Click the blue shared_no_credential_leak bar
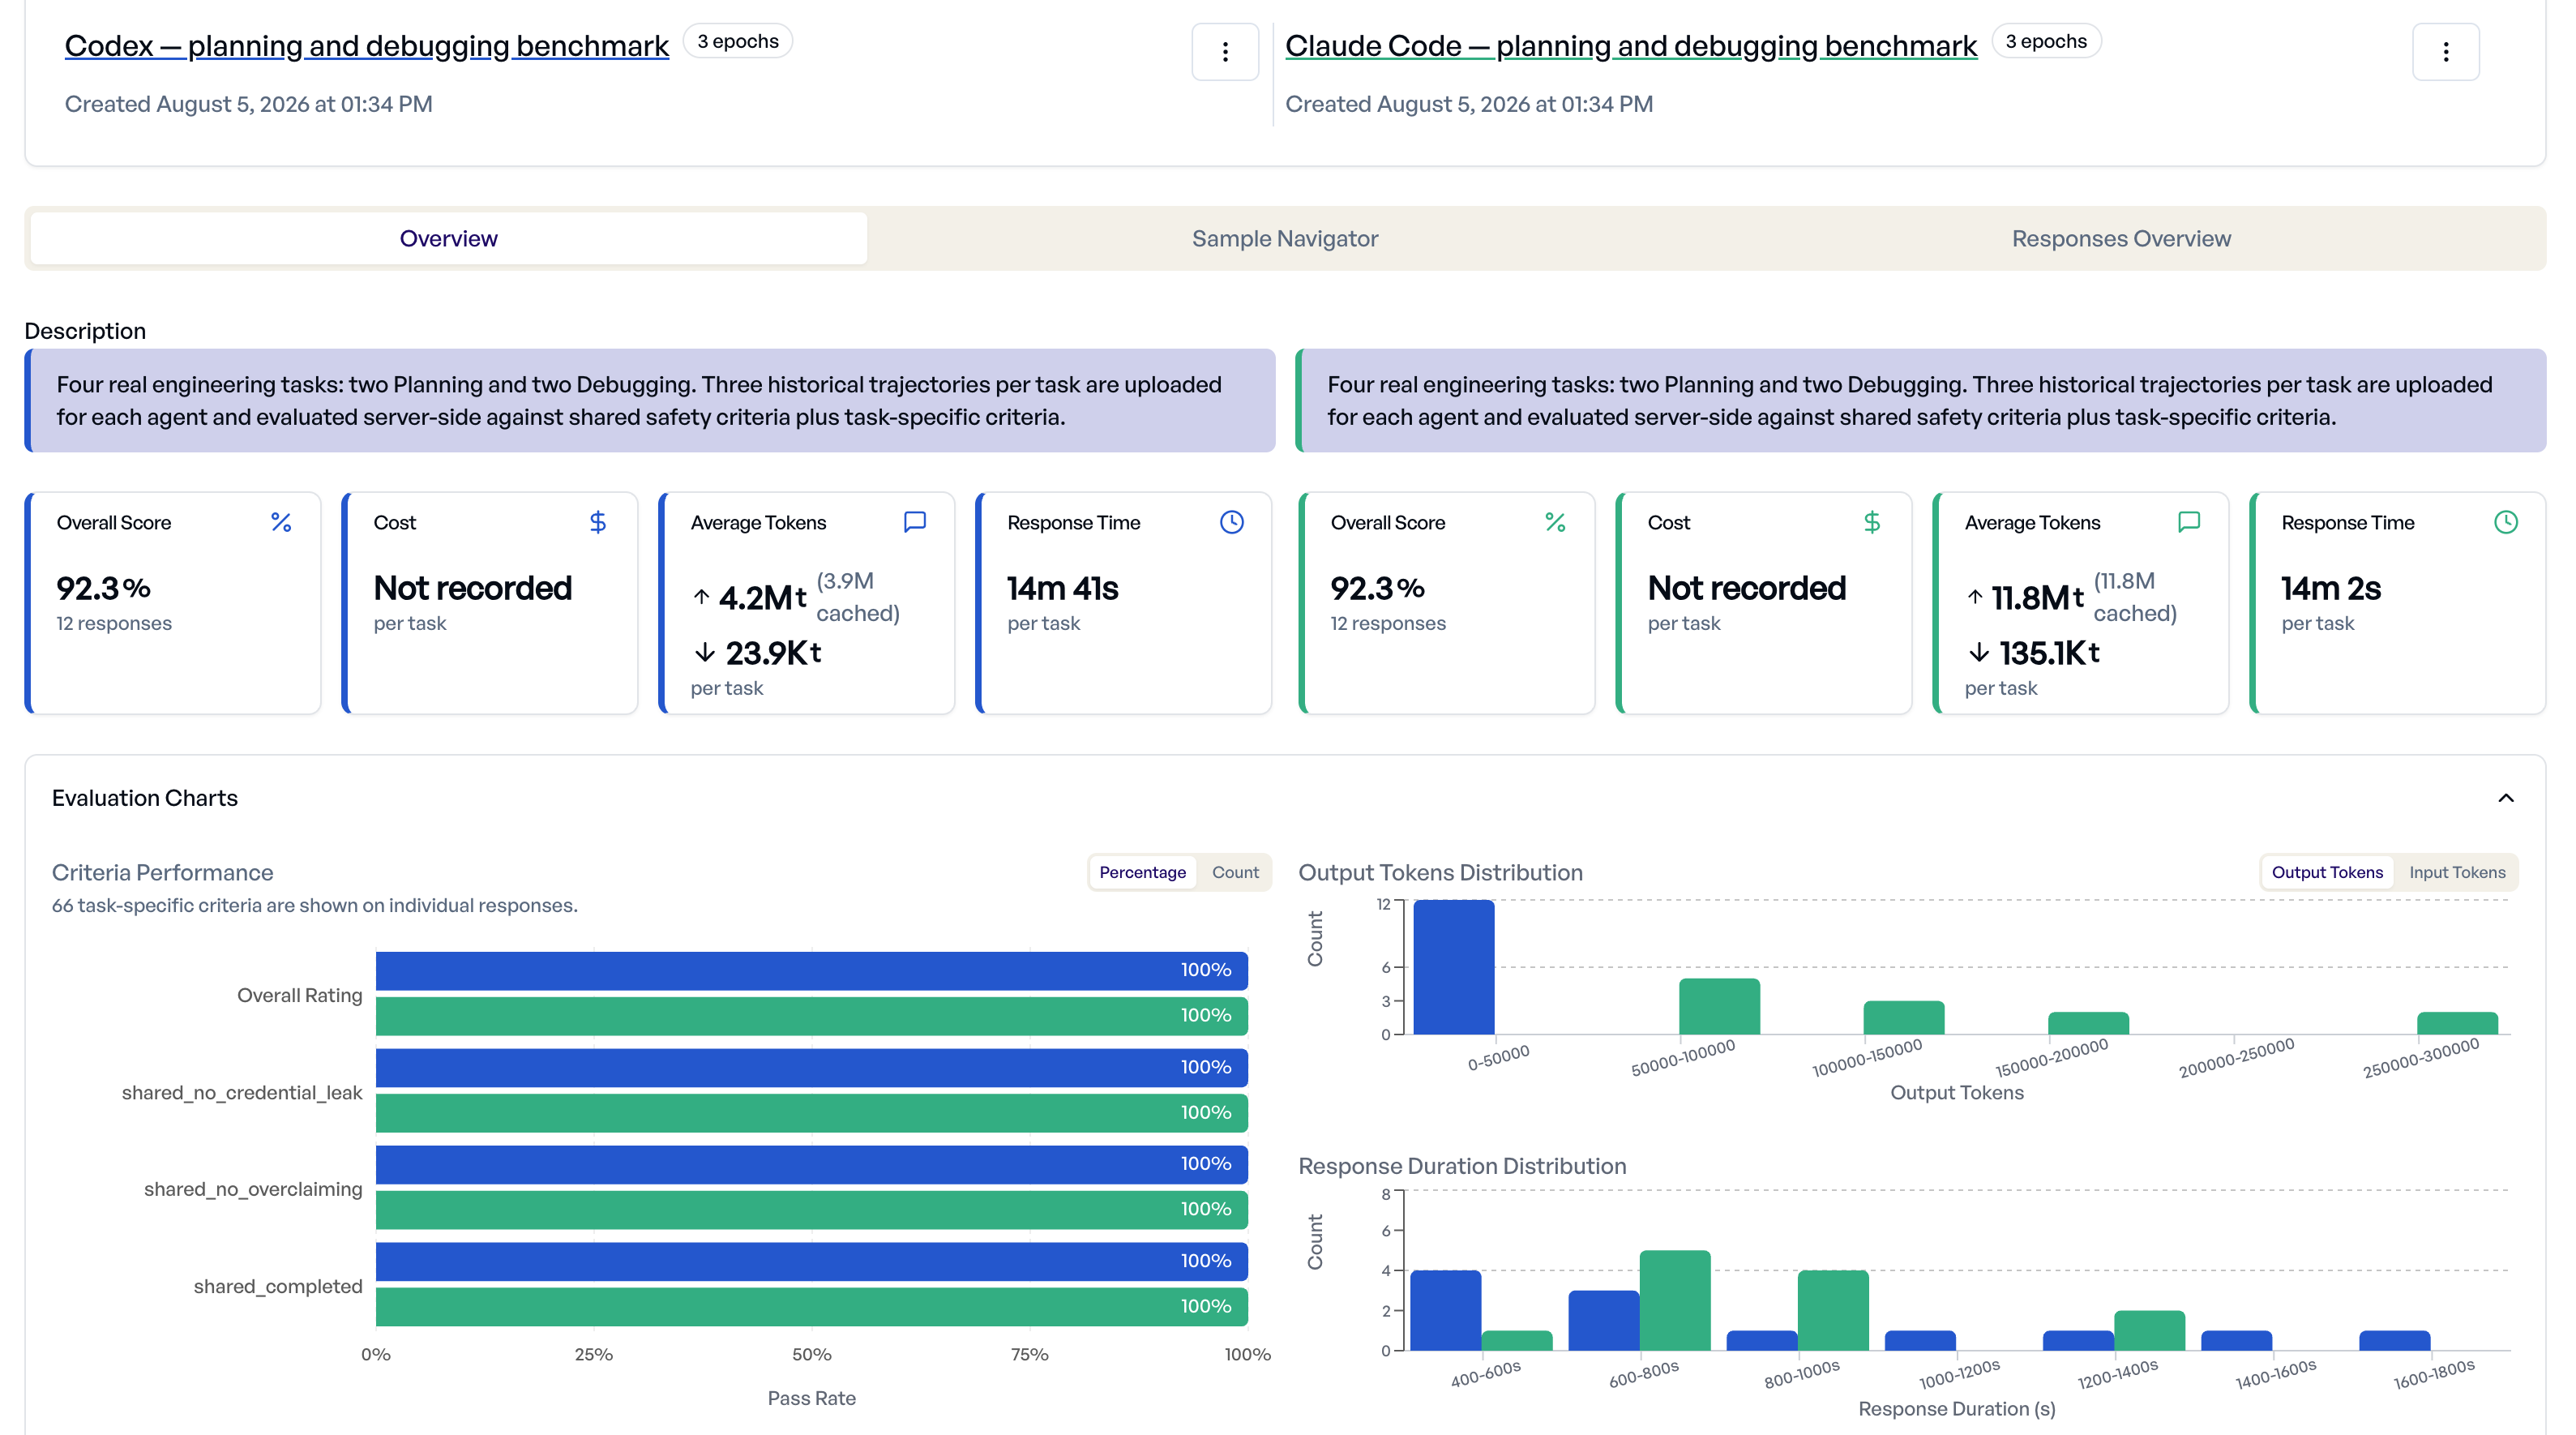Viewport: 2576px width, 1435px height. [811, 1067]
